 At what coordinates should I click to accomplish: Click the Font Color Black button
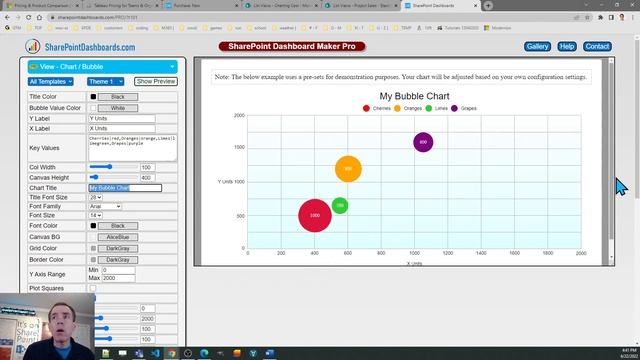tap(118, 226)
